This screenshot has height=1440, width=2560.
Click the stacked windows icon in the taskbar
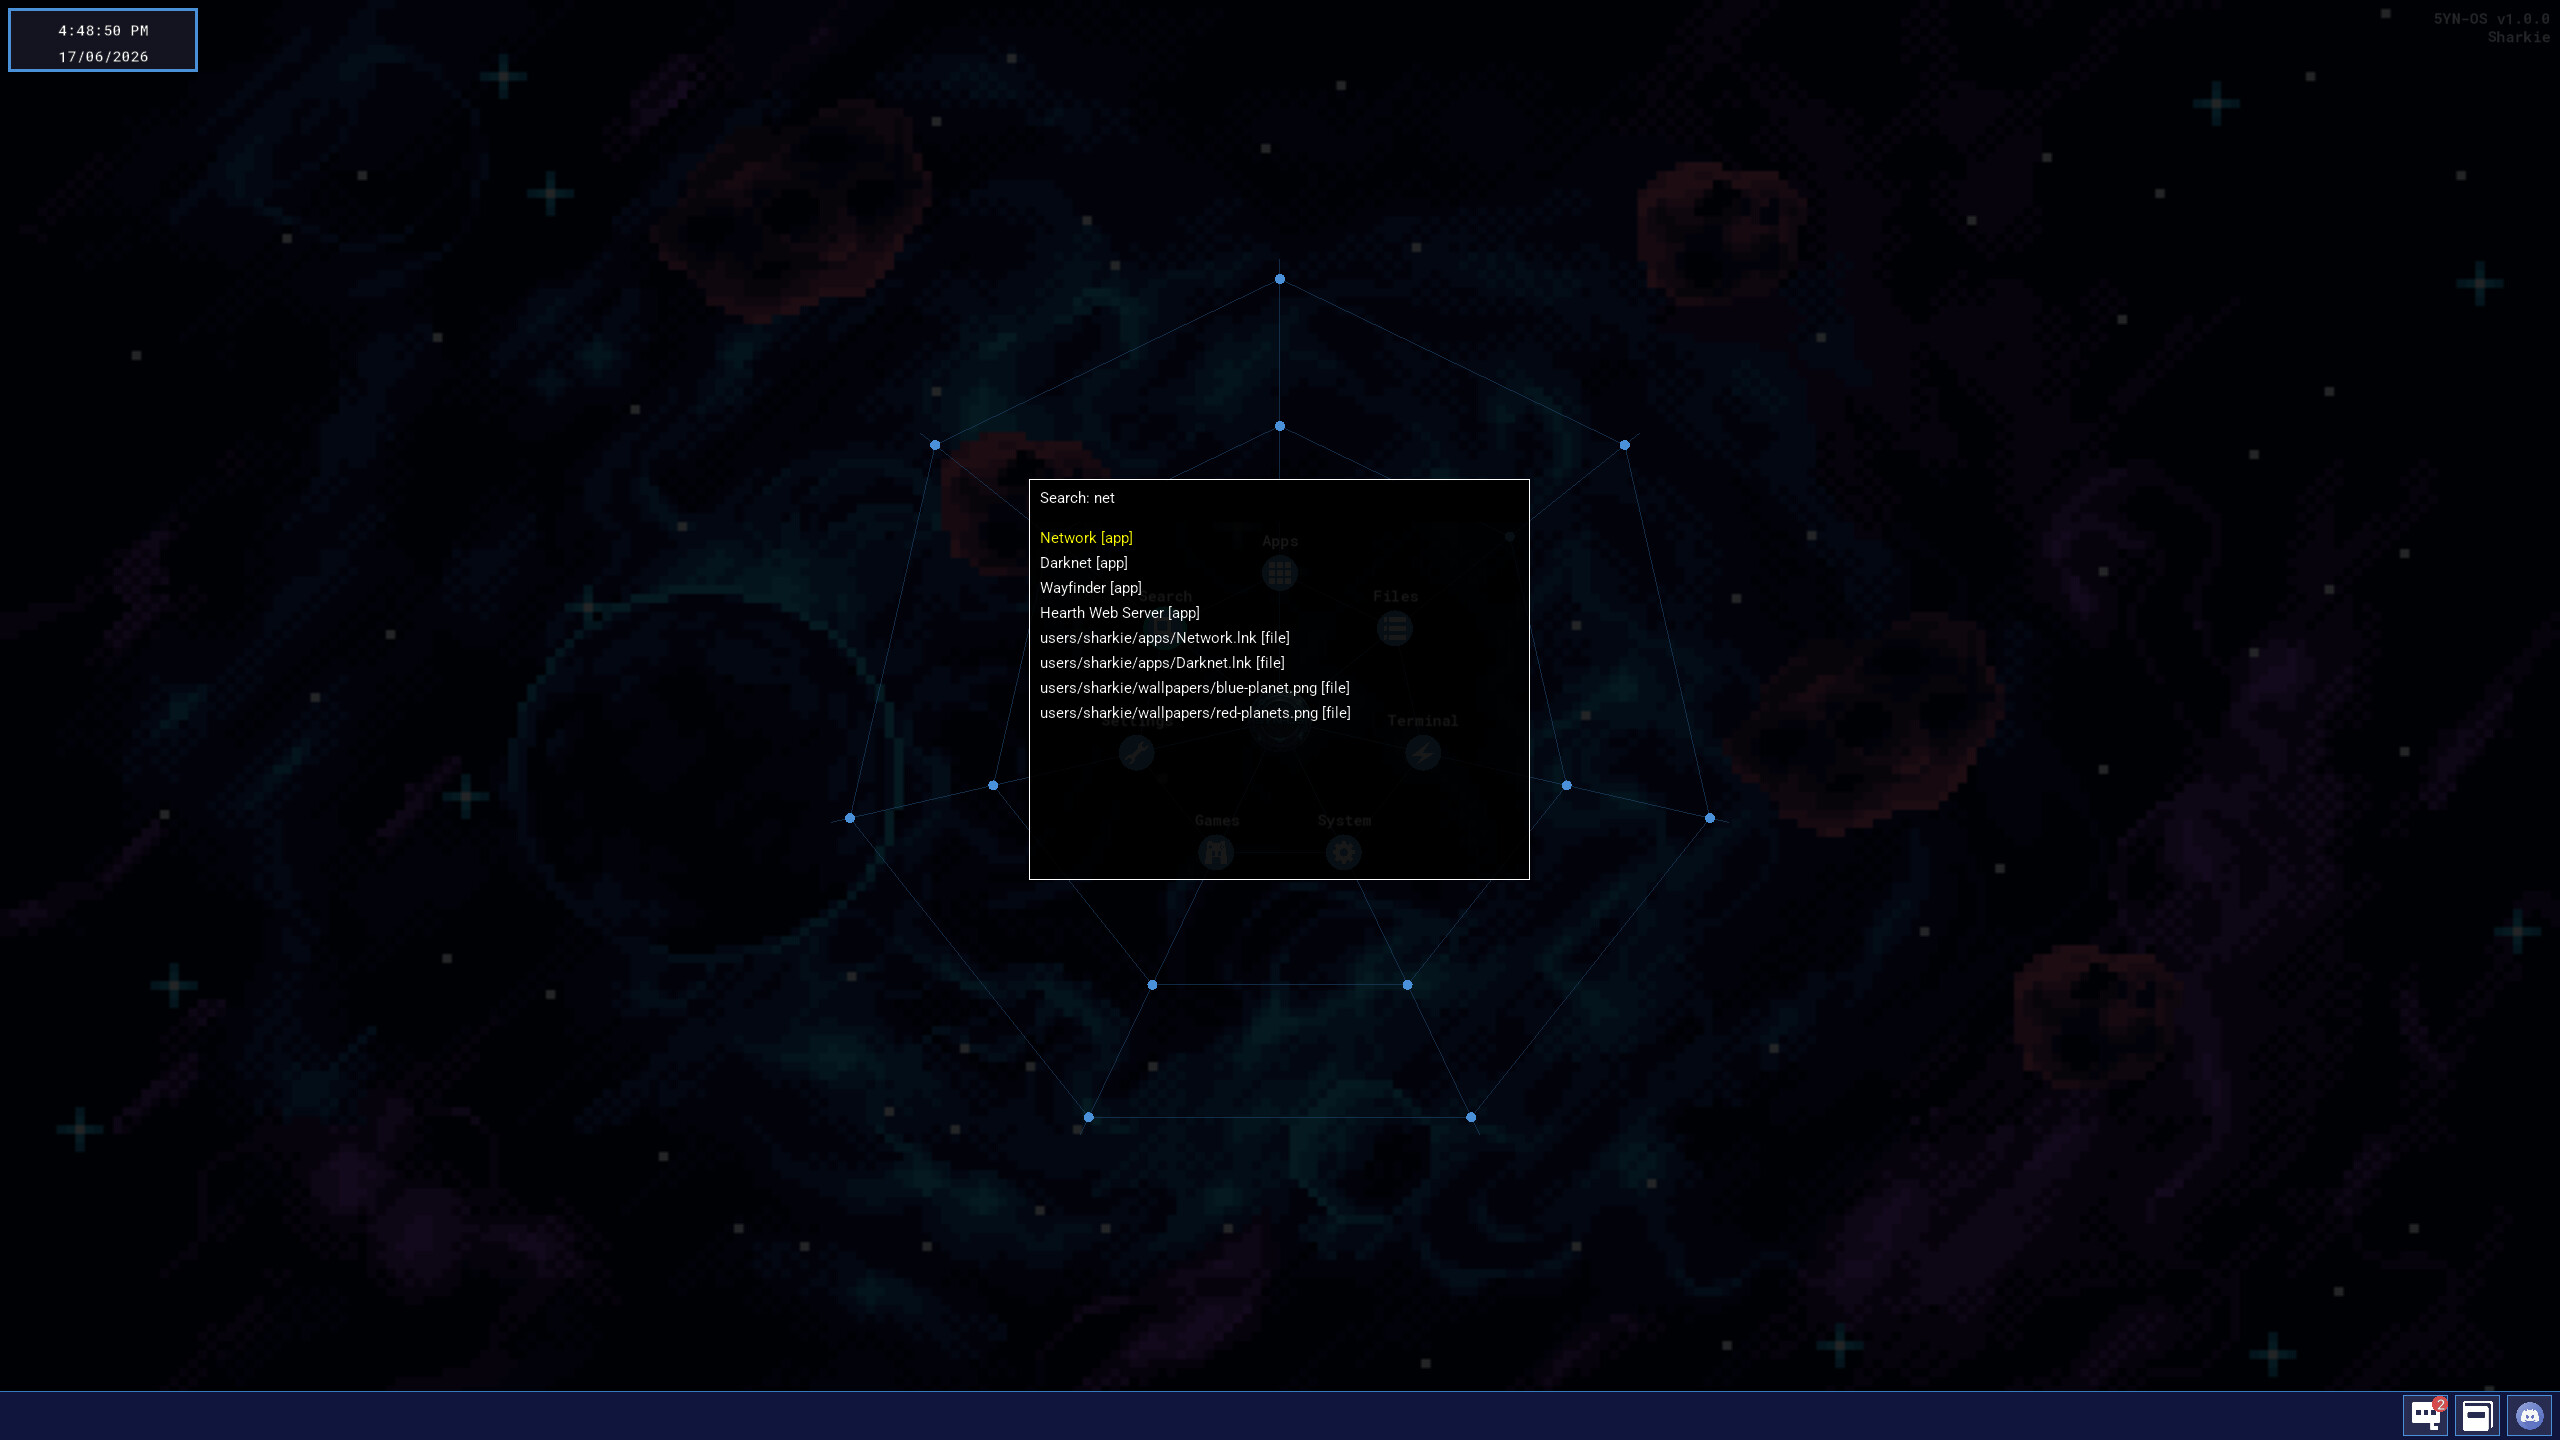(2477, 1415)
